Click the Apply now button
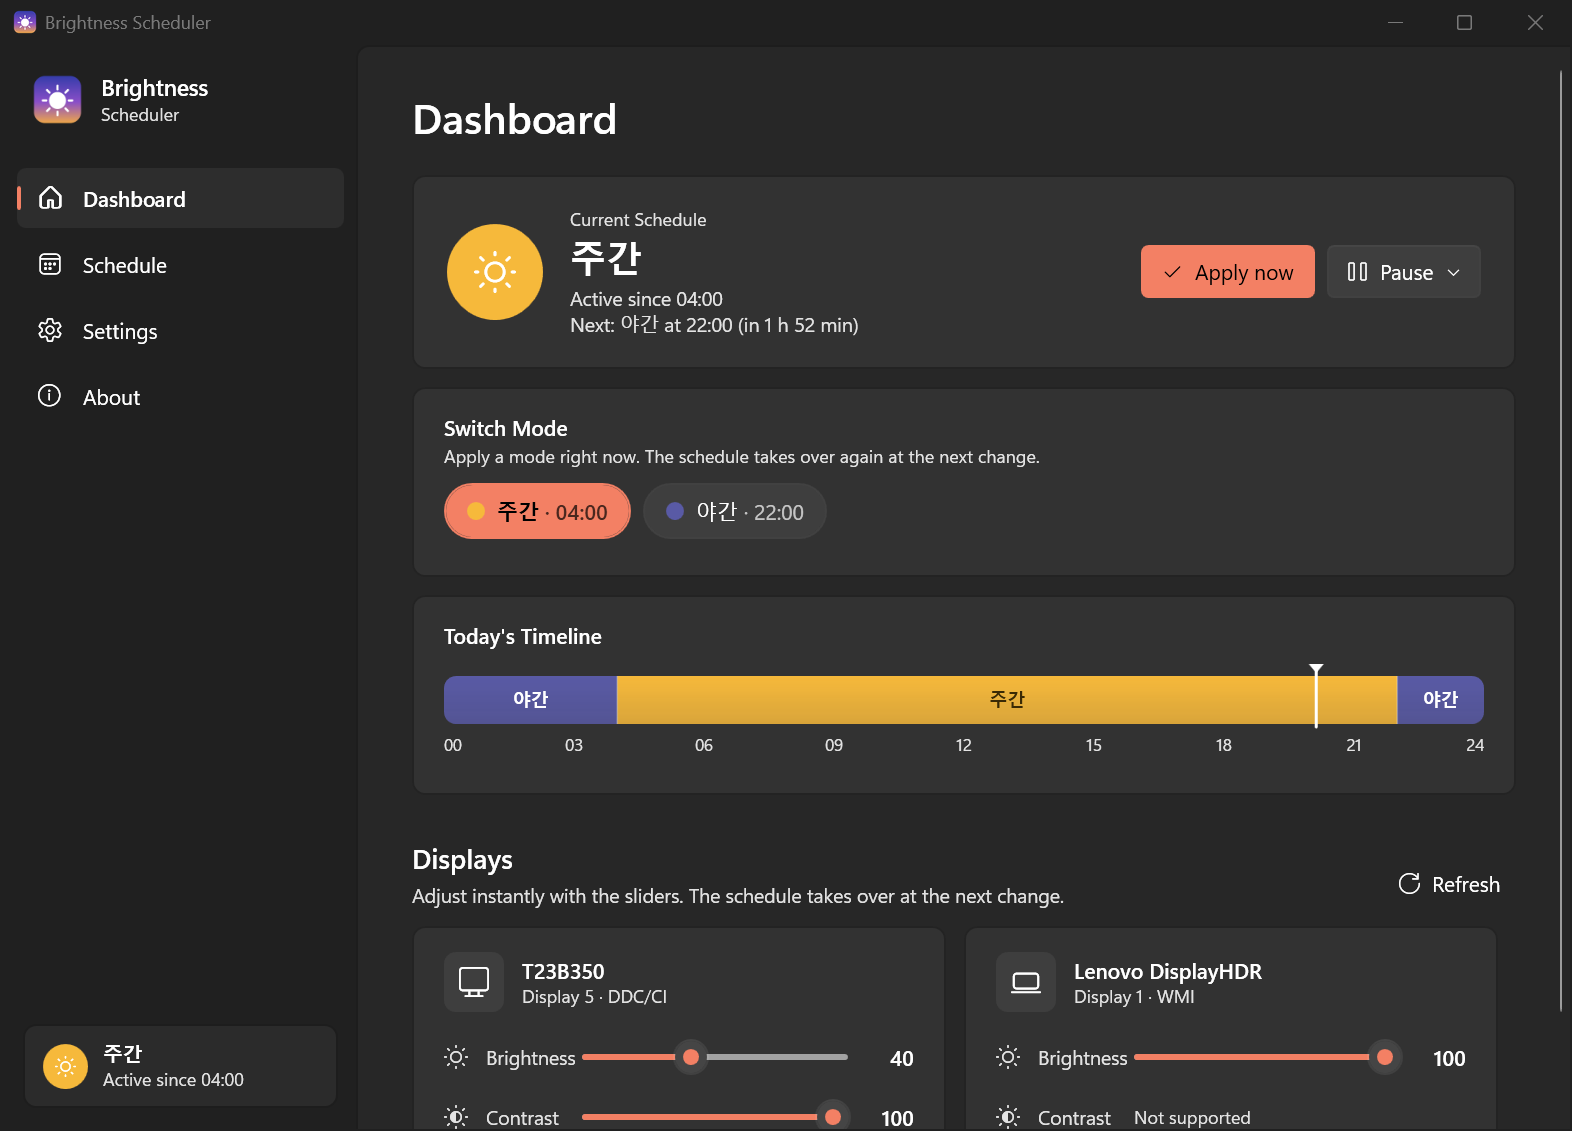 pos(1228,272)
